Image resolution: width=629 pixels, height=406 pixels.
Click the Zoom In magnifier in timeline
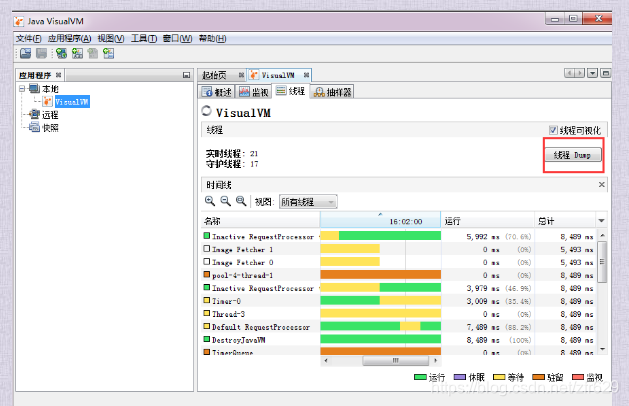coord(210,201)
